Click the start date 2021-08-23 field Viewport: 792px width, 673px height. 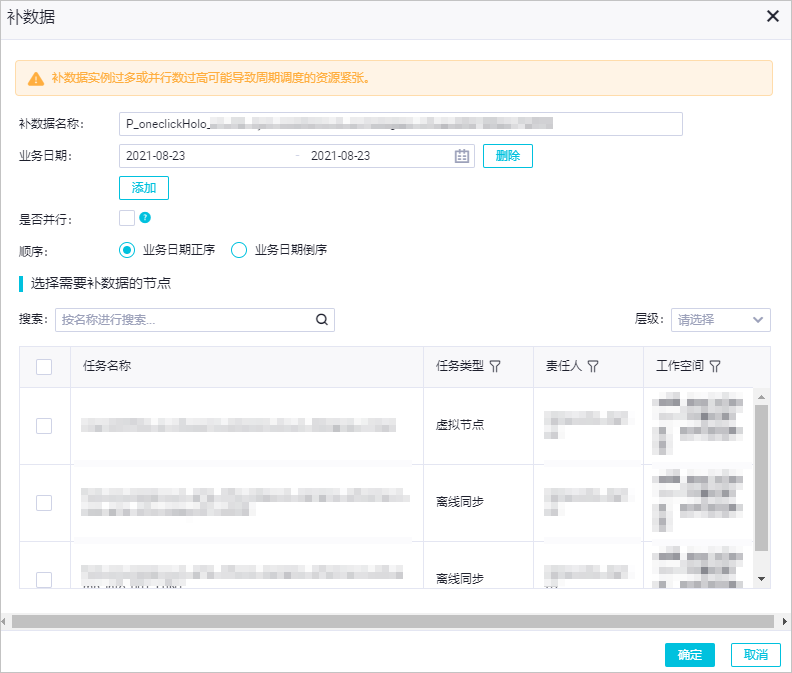tap(156, 156)
